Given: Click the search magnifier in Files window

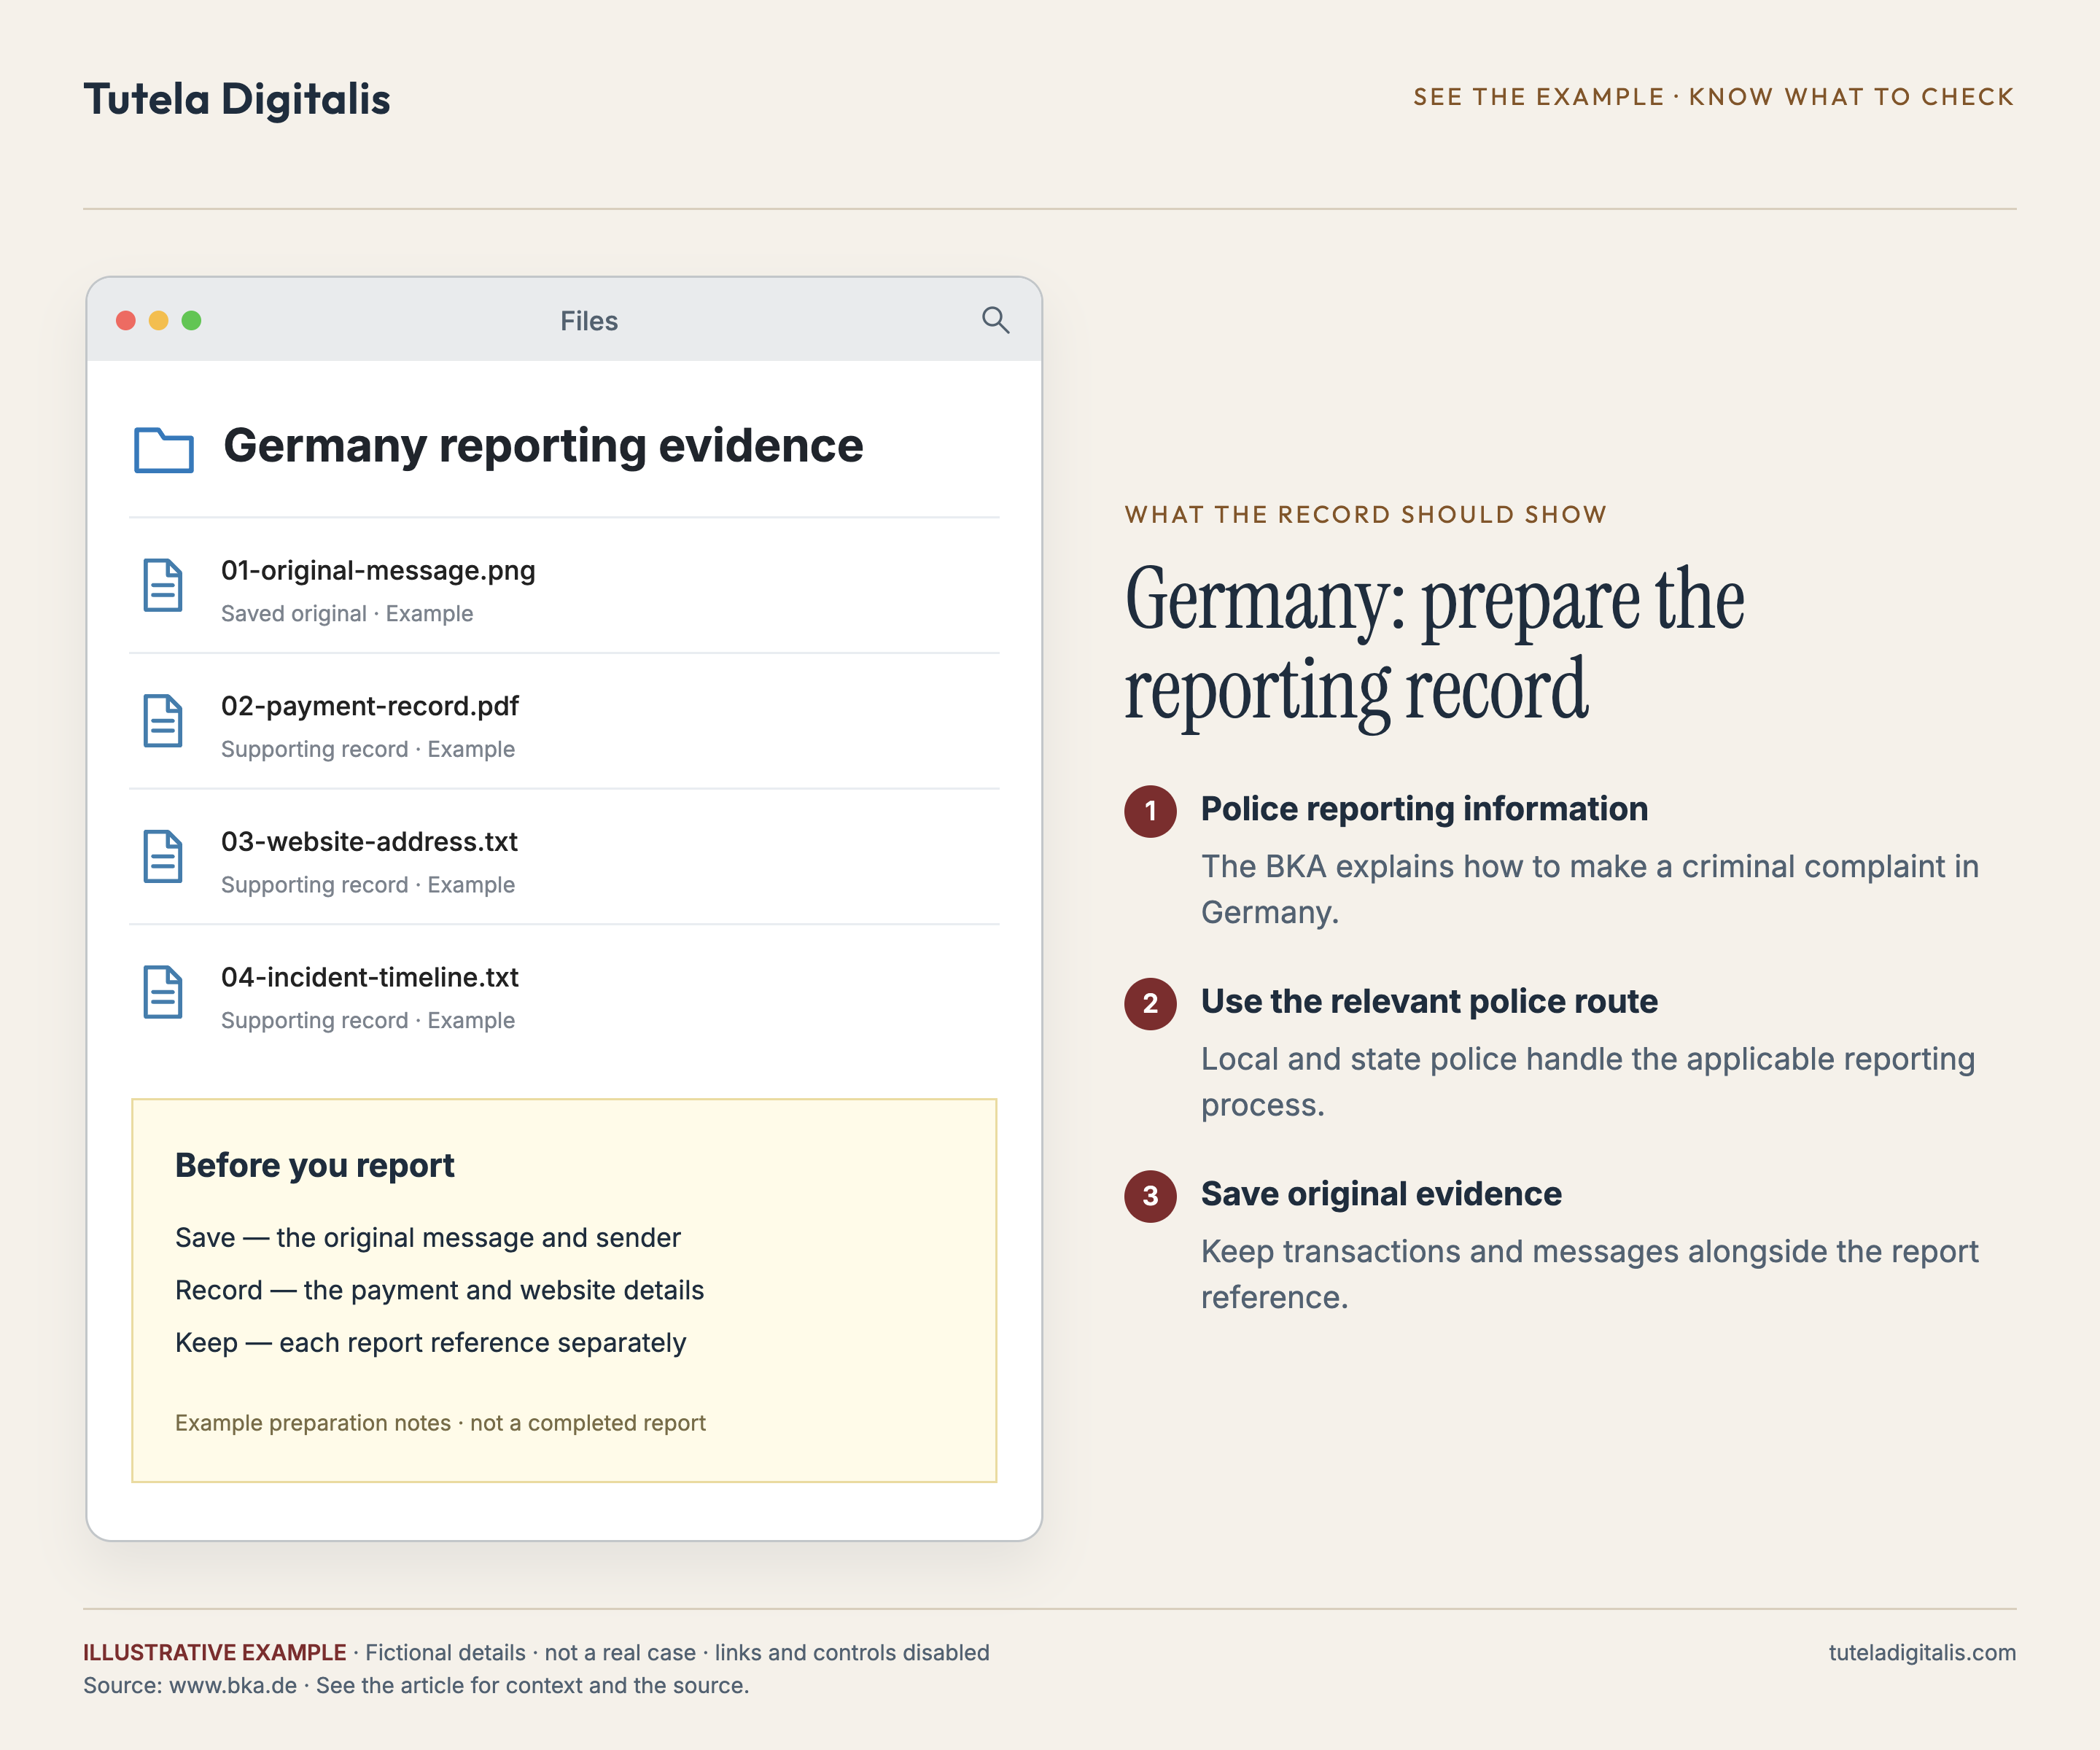Looking at the screenshot, I should [x=995, y=320].
